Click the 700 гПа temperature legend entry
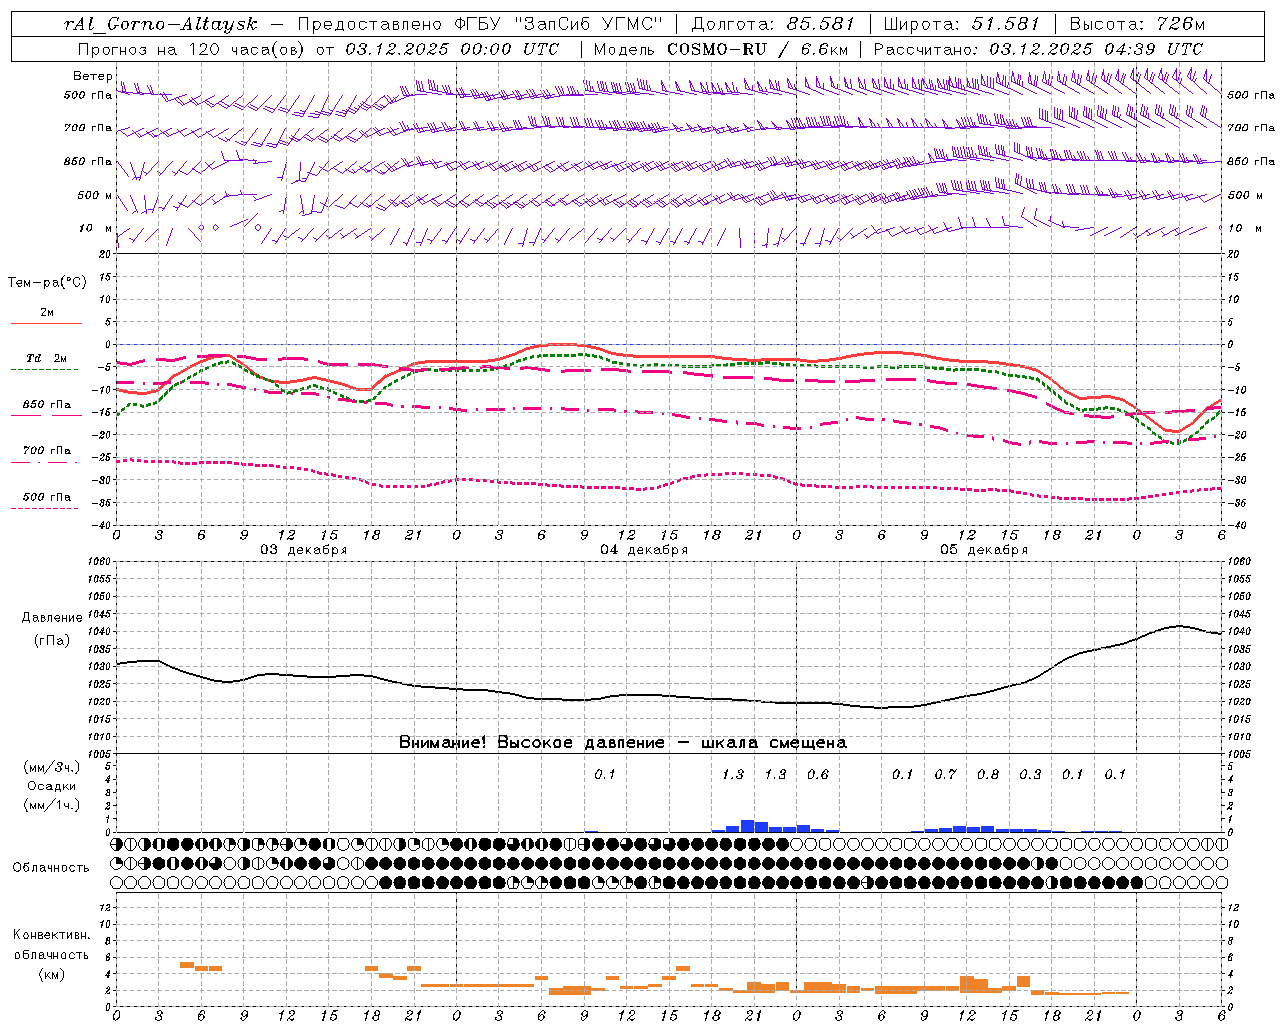This screenshot has height=1024, width=1280. (47, 451)
